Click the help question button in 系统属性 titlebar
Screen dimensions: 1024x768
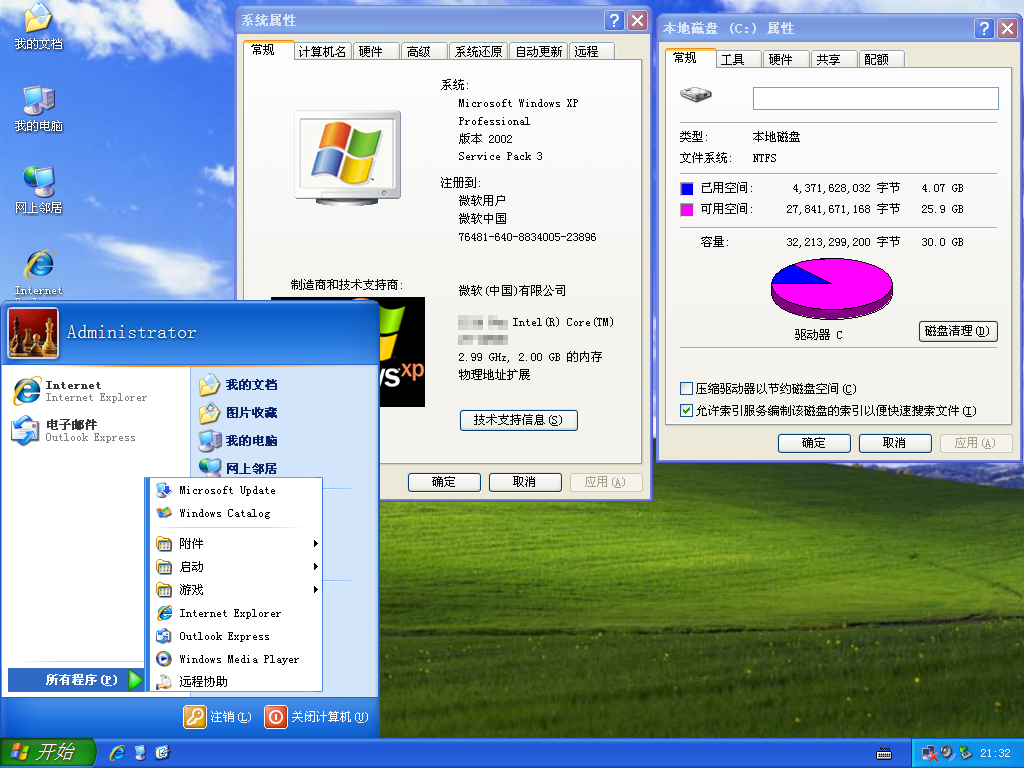point(614,21)
